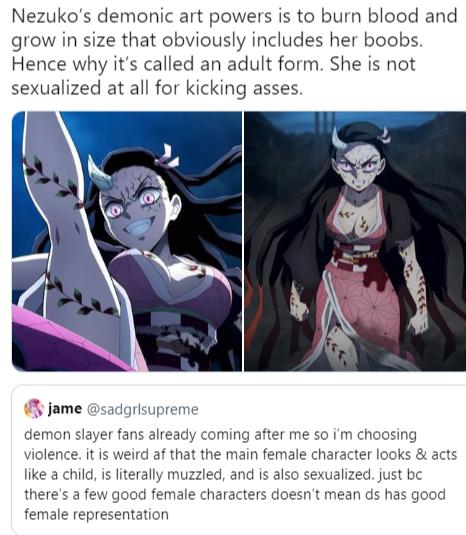Click the main tweet text about Nezuko's powers
Viewport: 466px width, 535px height.
click(234, 52)
